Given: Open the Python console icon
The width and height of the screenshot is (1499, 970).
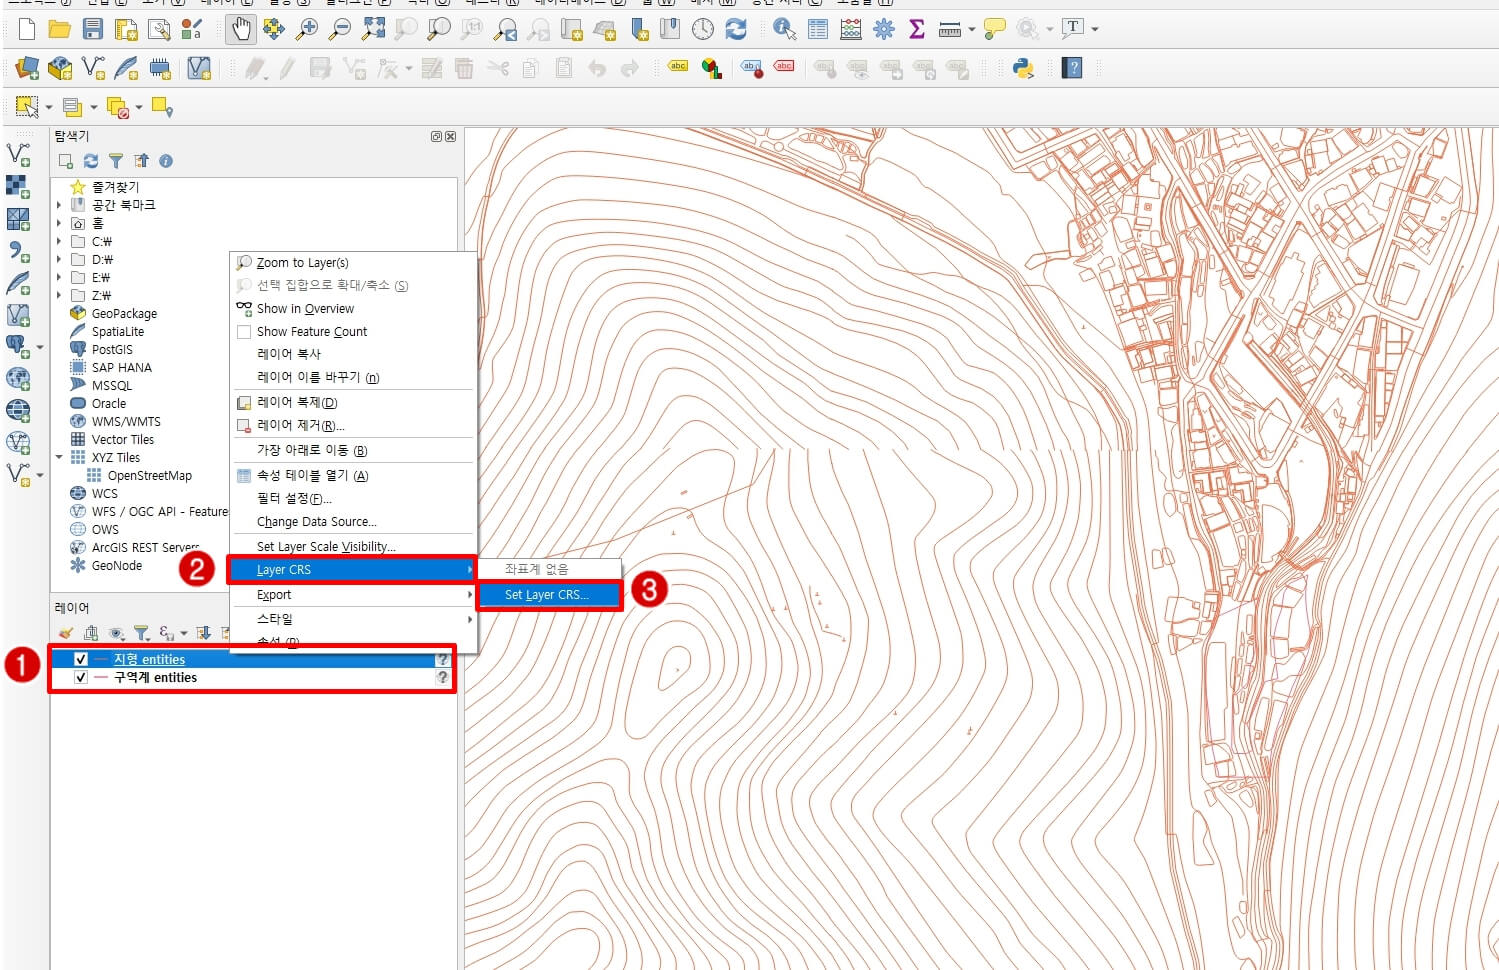Looking at the screenshot, I should (x=1023, y=68).
